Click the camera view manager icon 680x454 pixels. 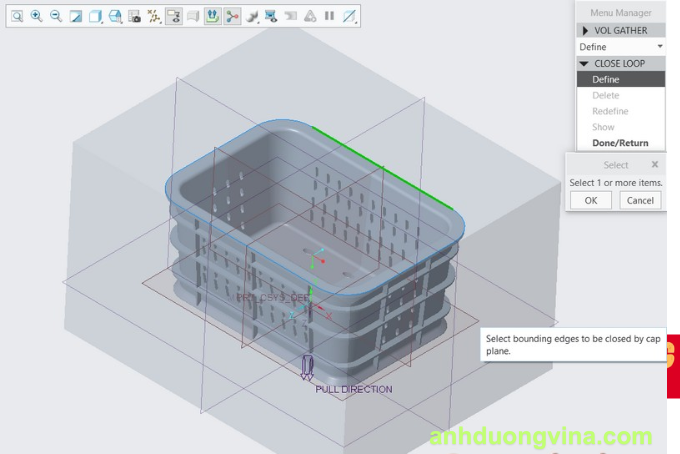coord(134,16)
